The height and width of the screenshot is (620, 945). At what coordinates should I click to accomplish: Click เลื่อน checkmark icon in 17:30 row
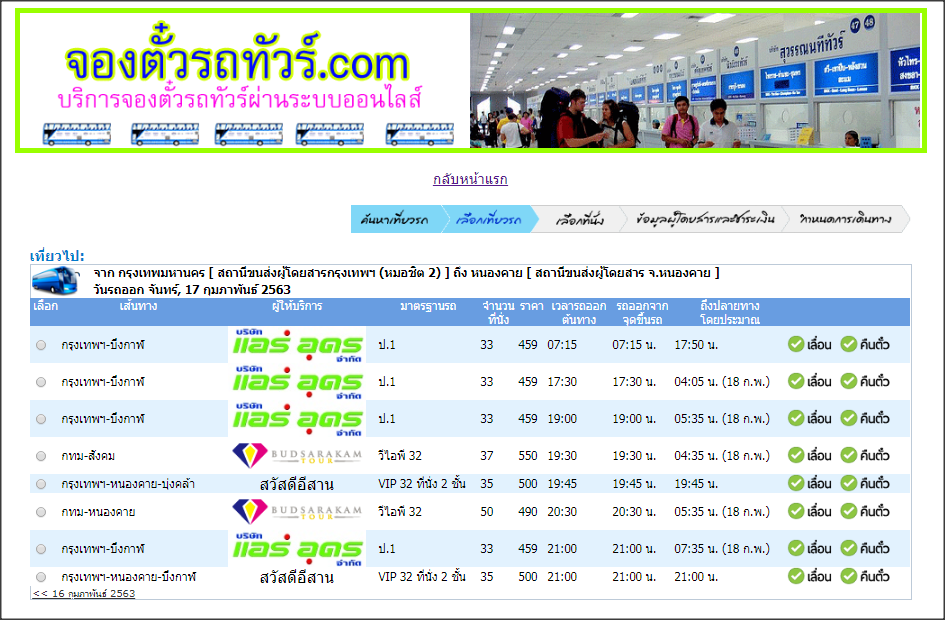[796, 381]
